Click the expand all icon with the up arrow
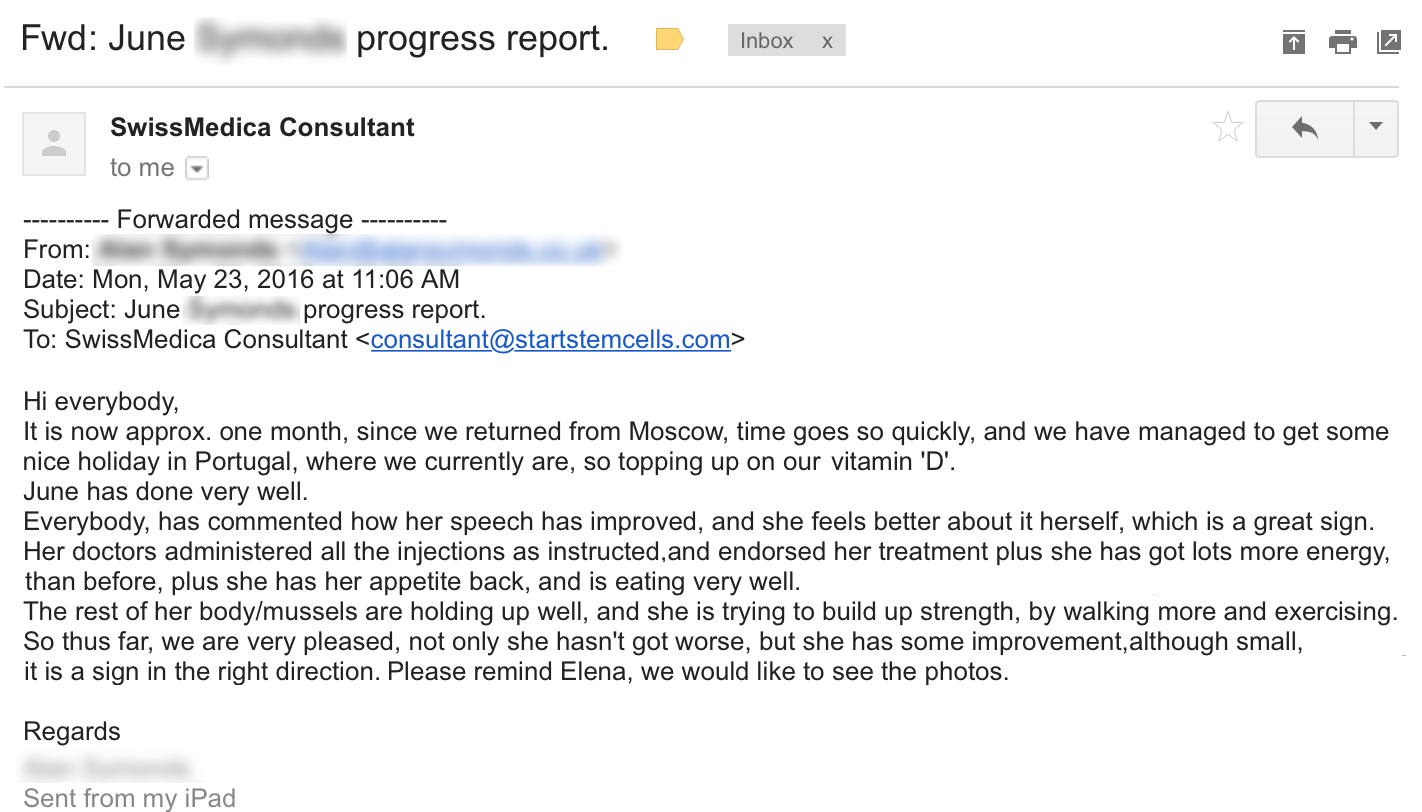The height and width of the screenshot is (812, 1422). click(1294, 42)
